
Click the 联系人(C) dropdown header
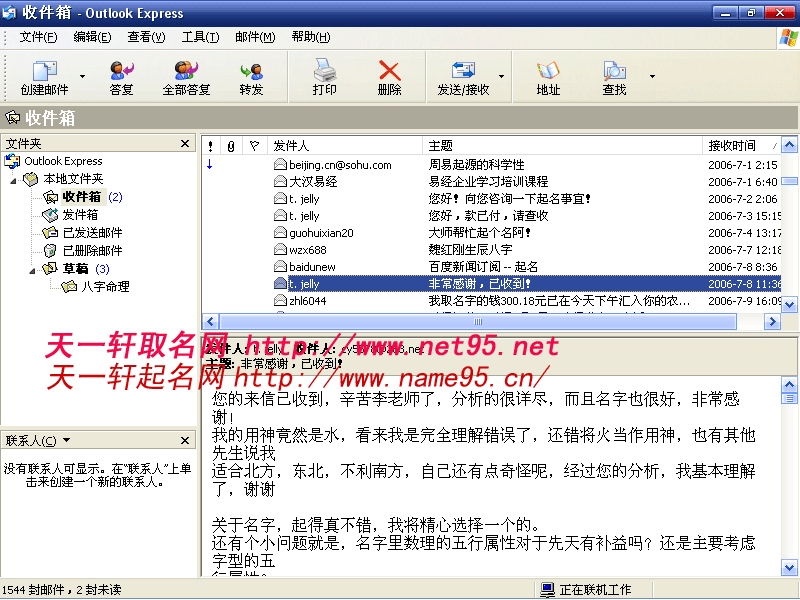tap(31, 440)
